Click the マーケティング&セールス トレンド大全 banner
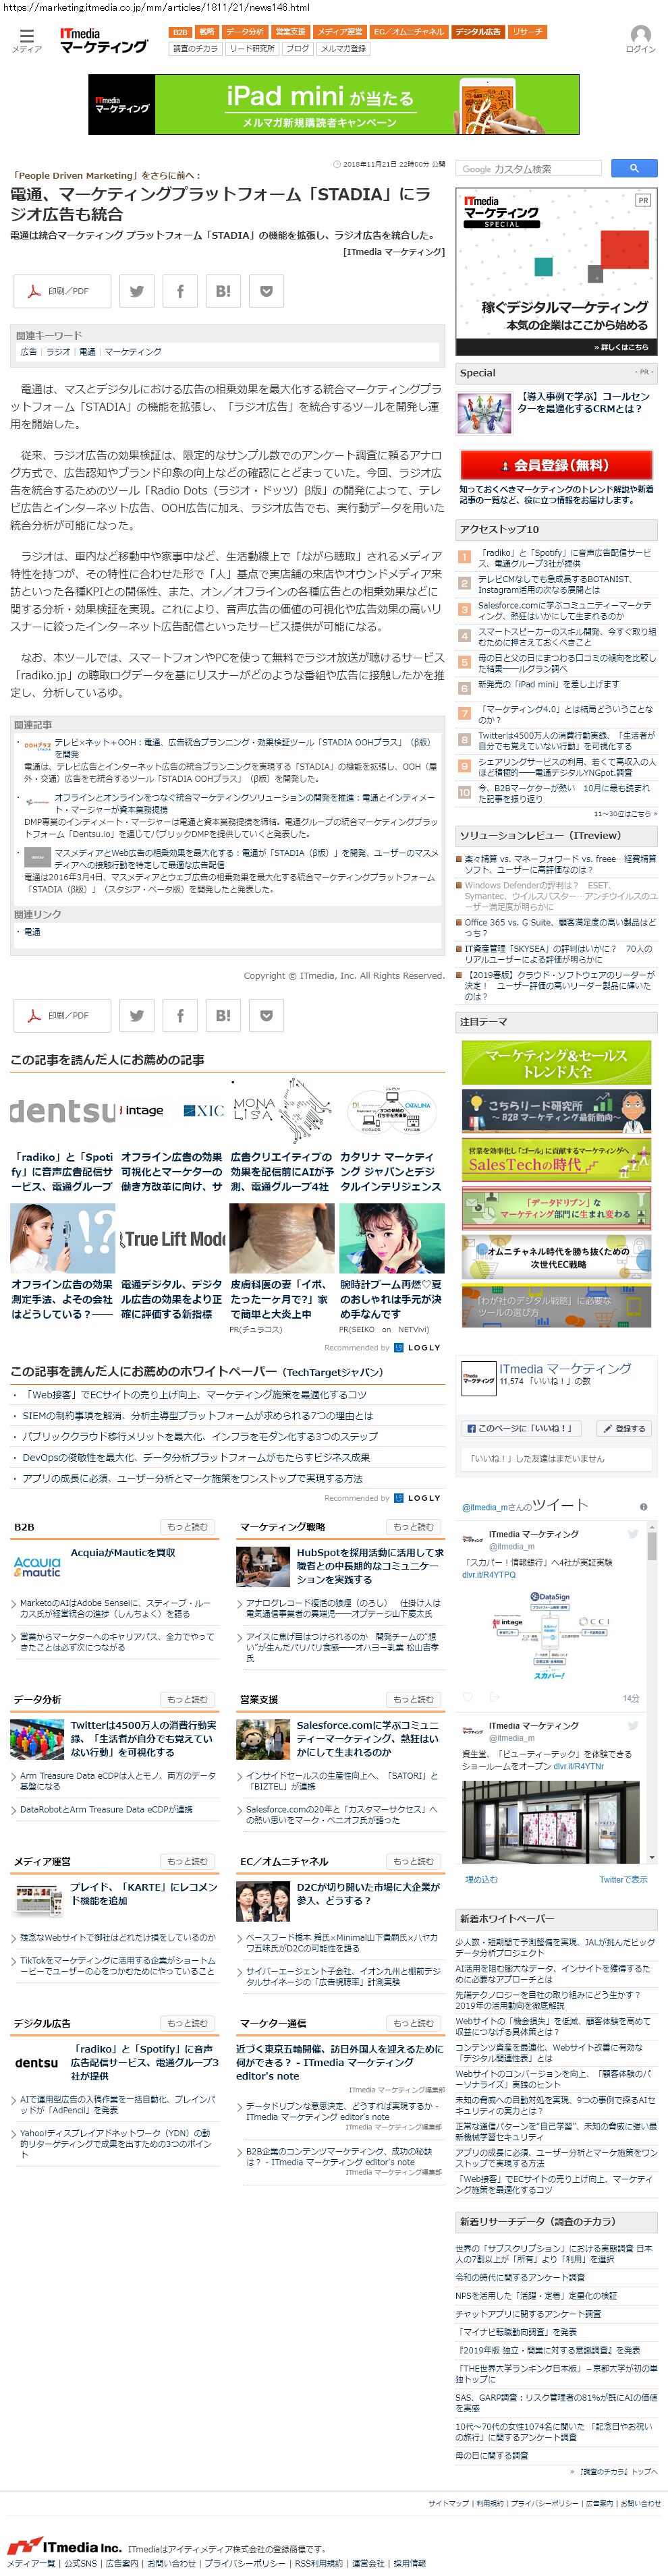 coord(556,1062)
